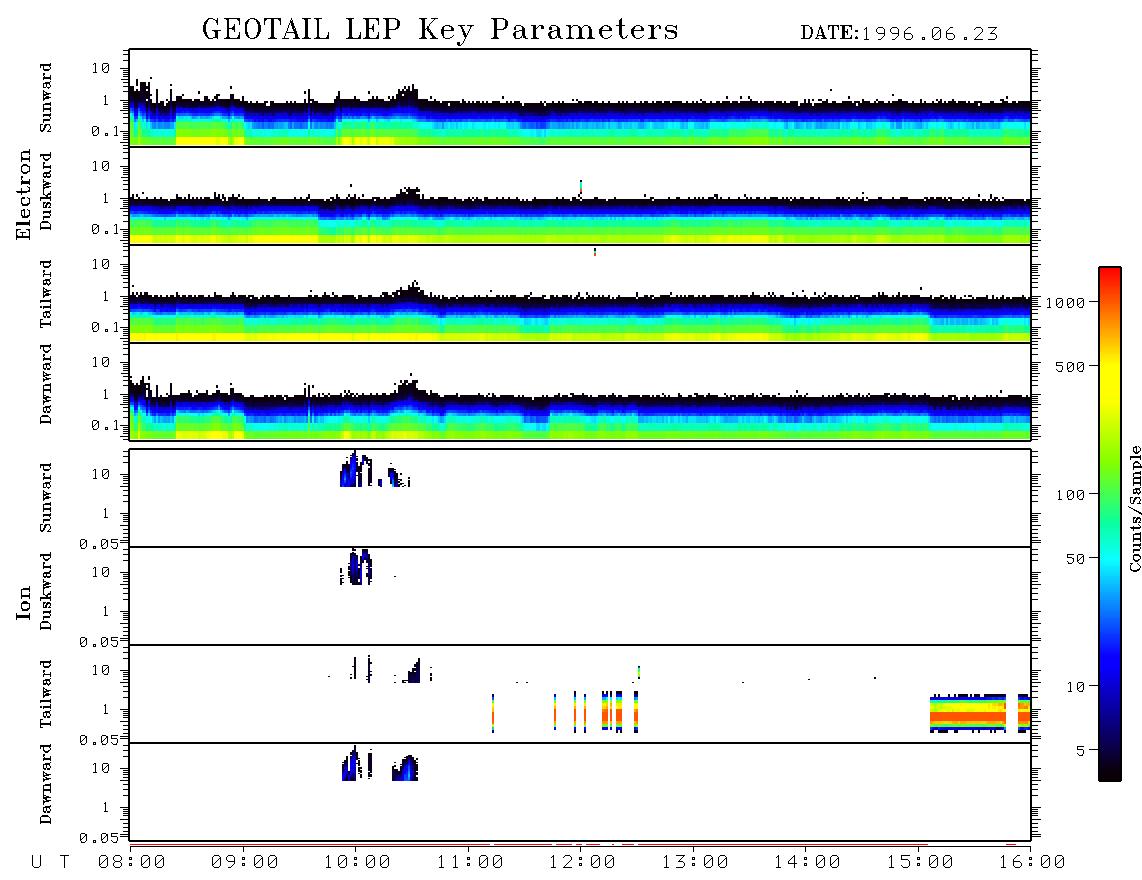This screenshot has width=1142, height=880.
Task: Click the 12:00 time tick label
Action: (x=582, y=862)
